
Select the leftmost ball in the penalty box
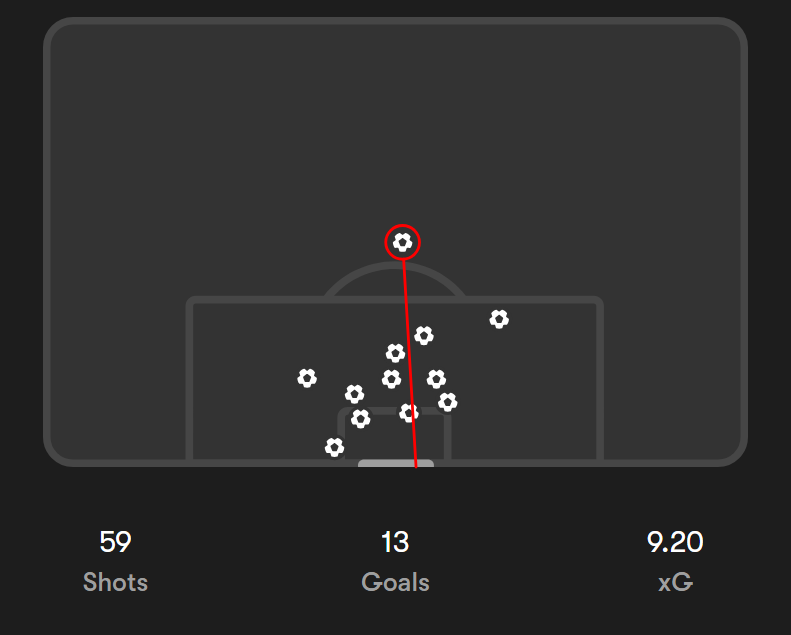pyautogui.click(x=307, y=378)
